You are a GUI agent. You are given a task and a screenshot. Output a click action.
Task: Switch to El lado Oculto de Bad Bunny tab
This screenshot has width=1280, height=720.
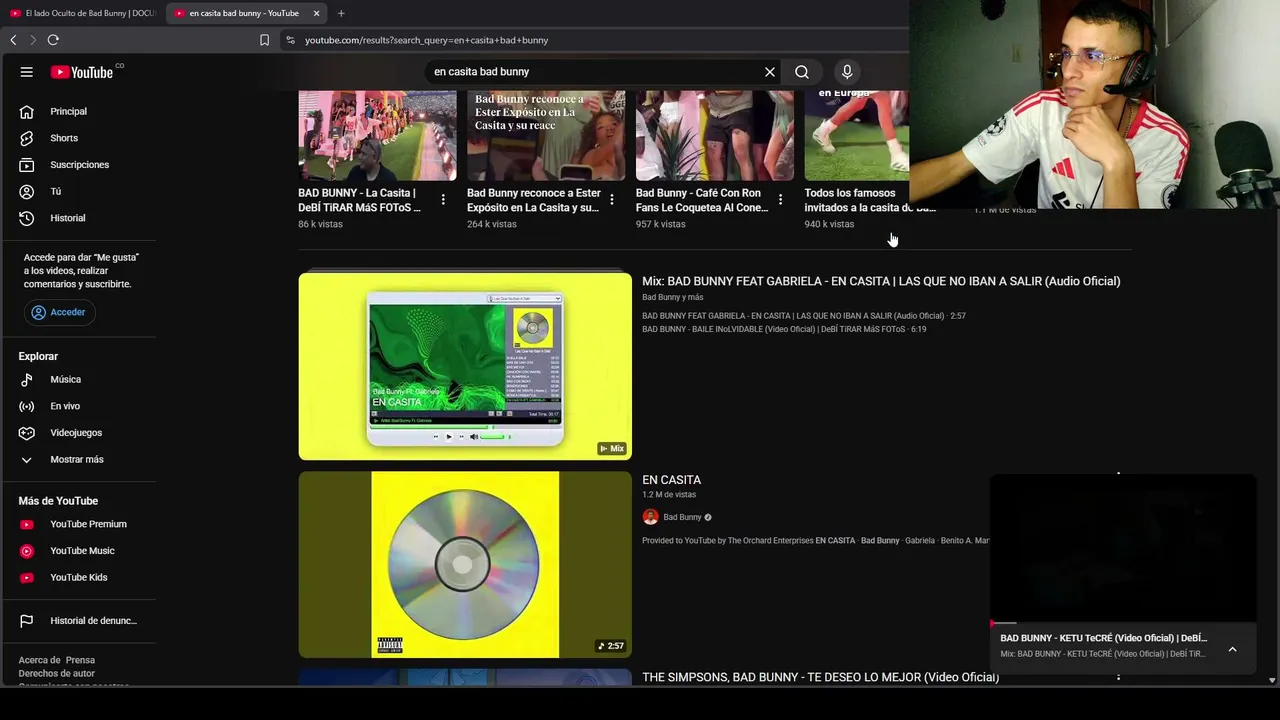click(83, 13)
